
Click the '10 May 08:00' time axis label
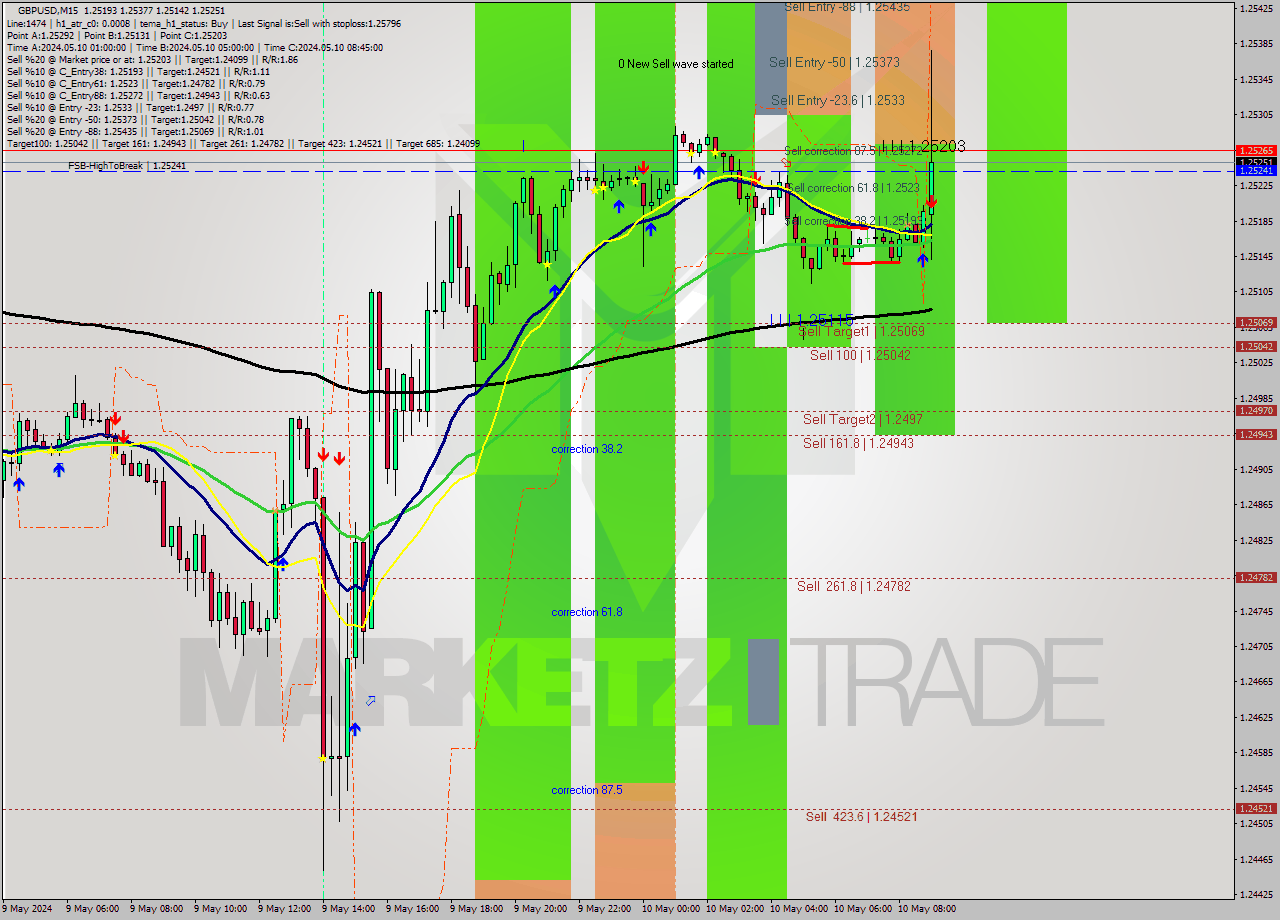(x=926, y=909)
